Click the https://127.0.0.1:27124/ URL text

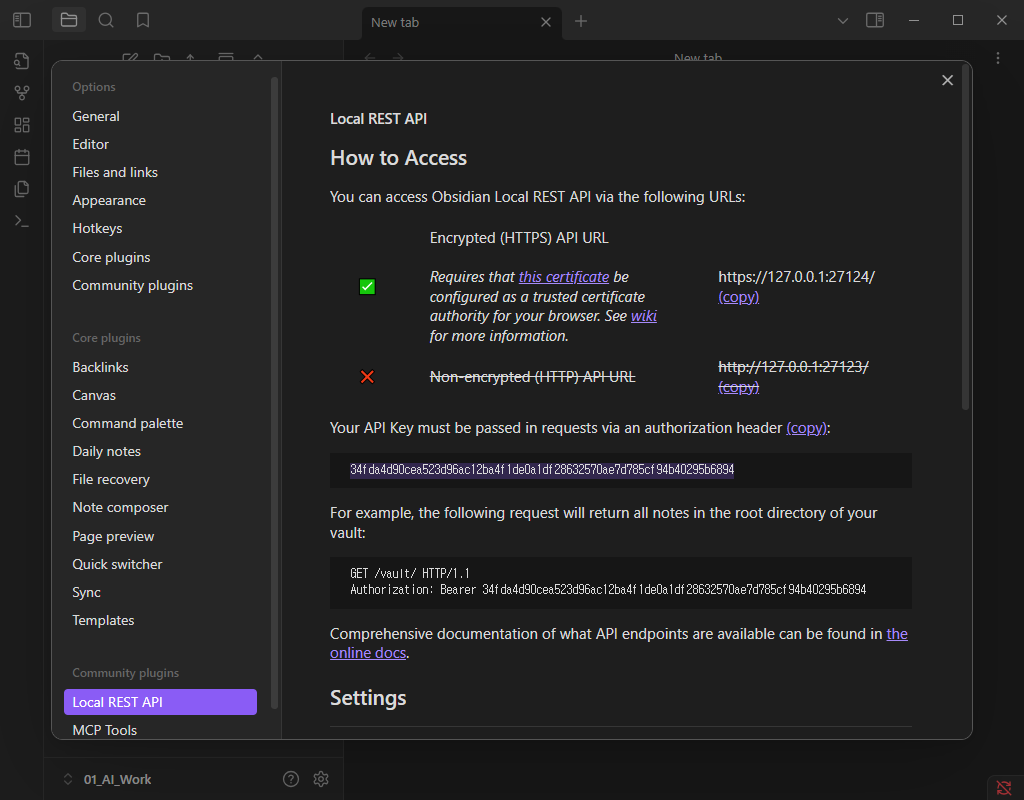pos(796,277)
